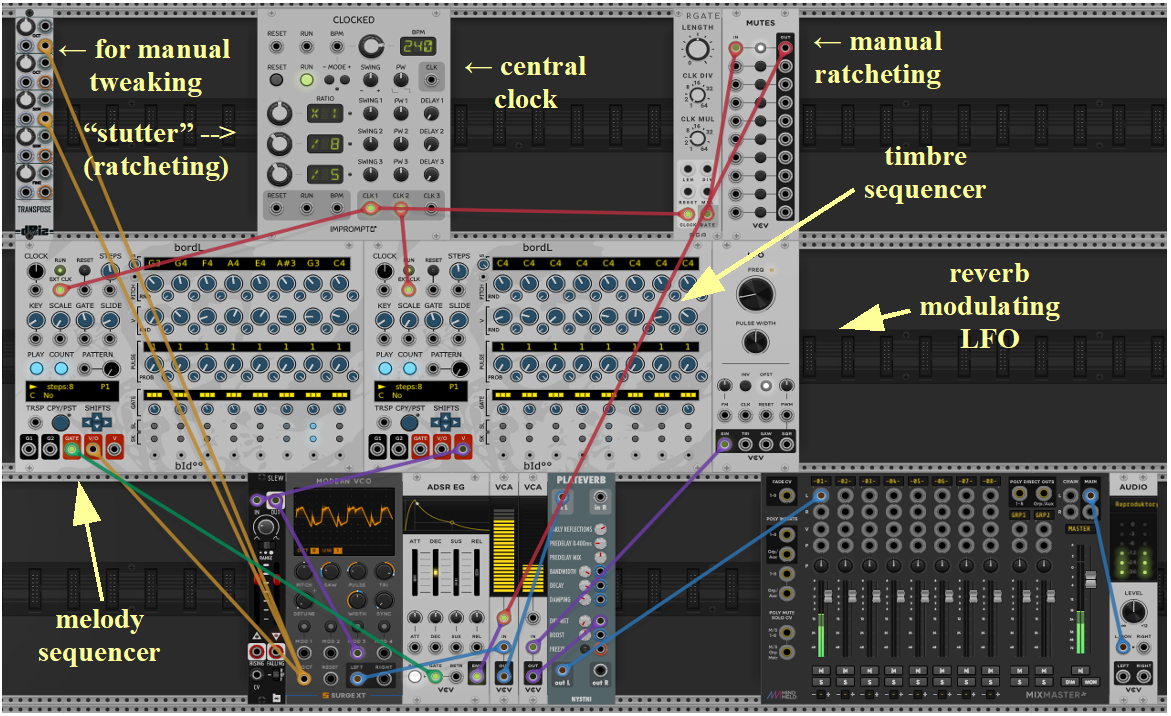This screenshot has height=716, width=1171.
Task: Click shift-up arrow on melody bordL SHIFTS
Action: [97, 416]
